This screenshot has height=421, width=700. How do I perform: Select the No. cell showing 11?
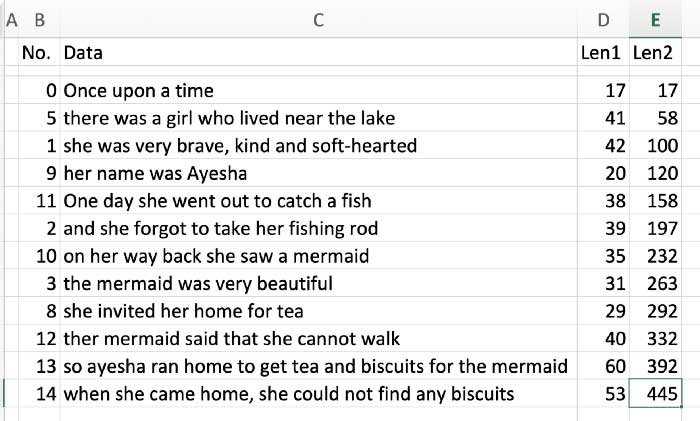[39, 201]
